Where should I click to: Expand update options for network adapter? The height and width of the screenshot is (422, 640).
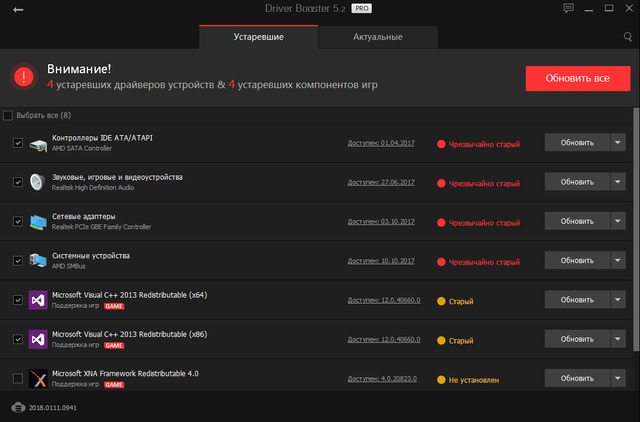coord(618,221)
